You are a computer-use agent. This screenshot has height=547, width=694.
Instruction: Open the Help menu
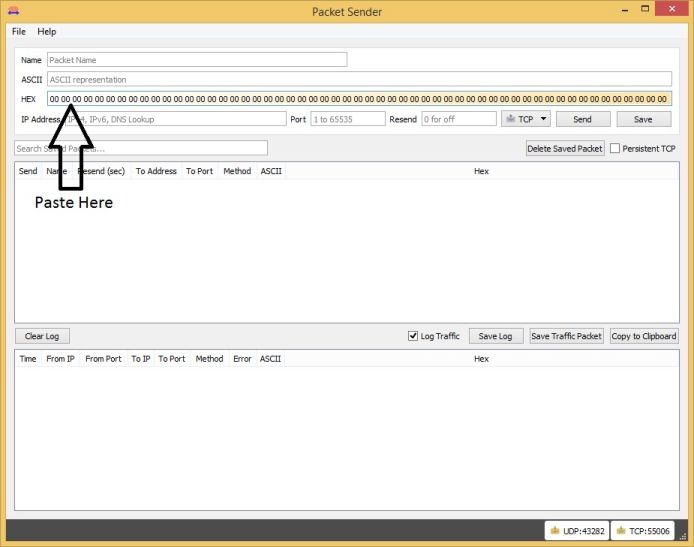pyautogui.click(x=47, y=32)
